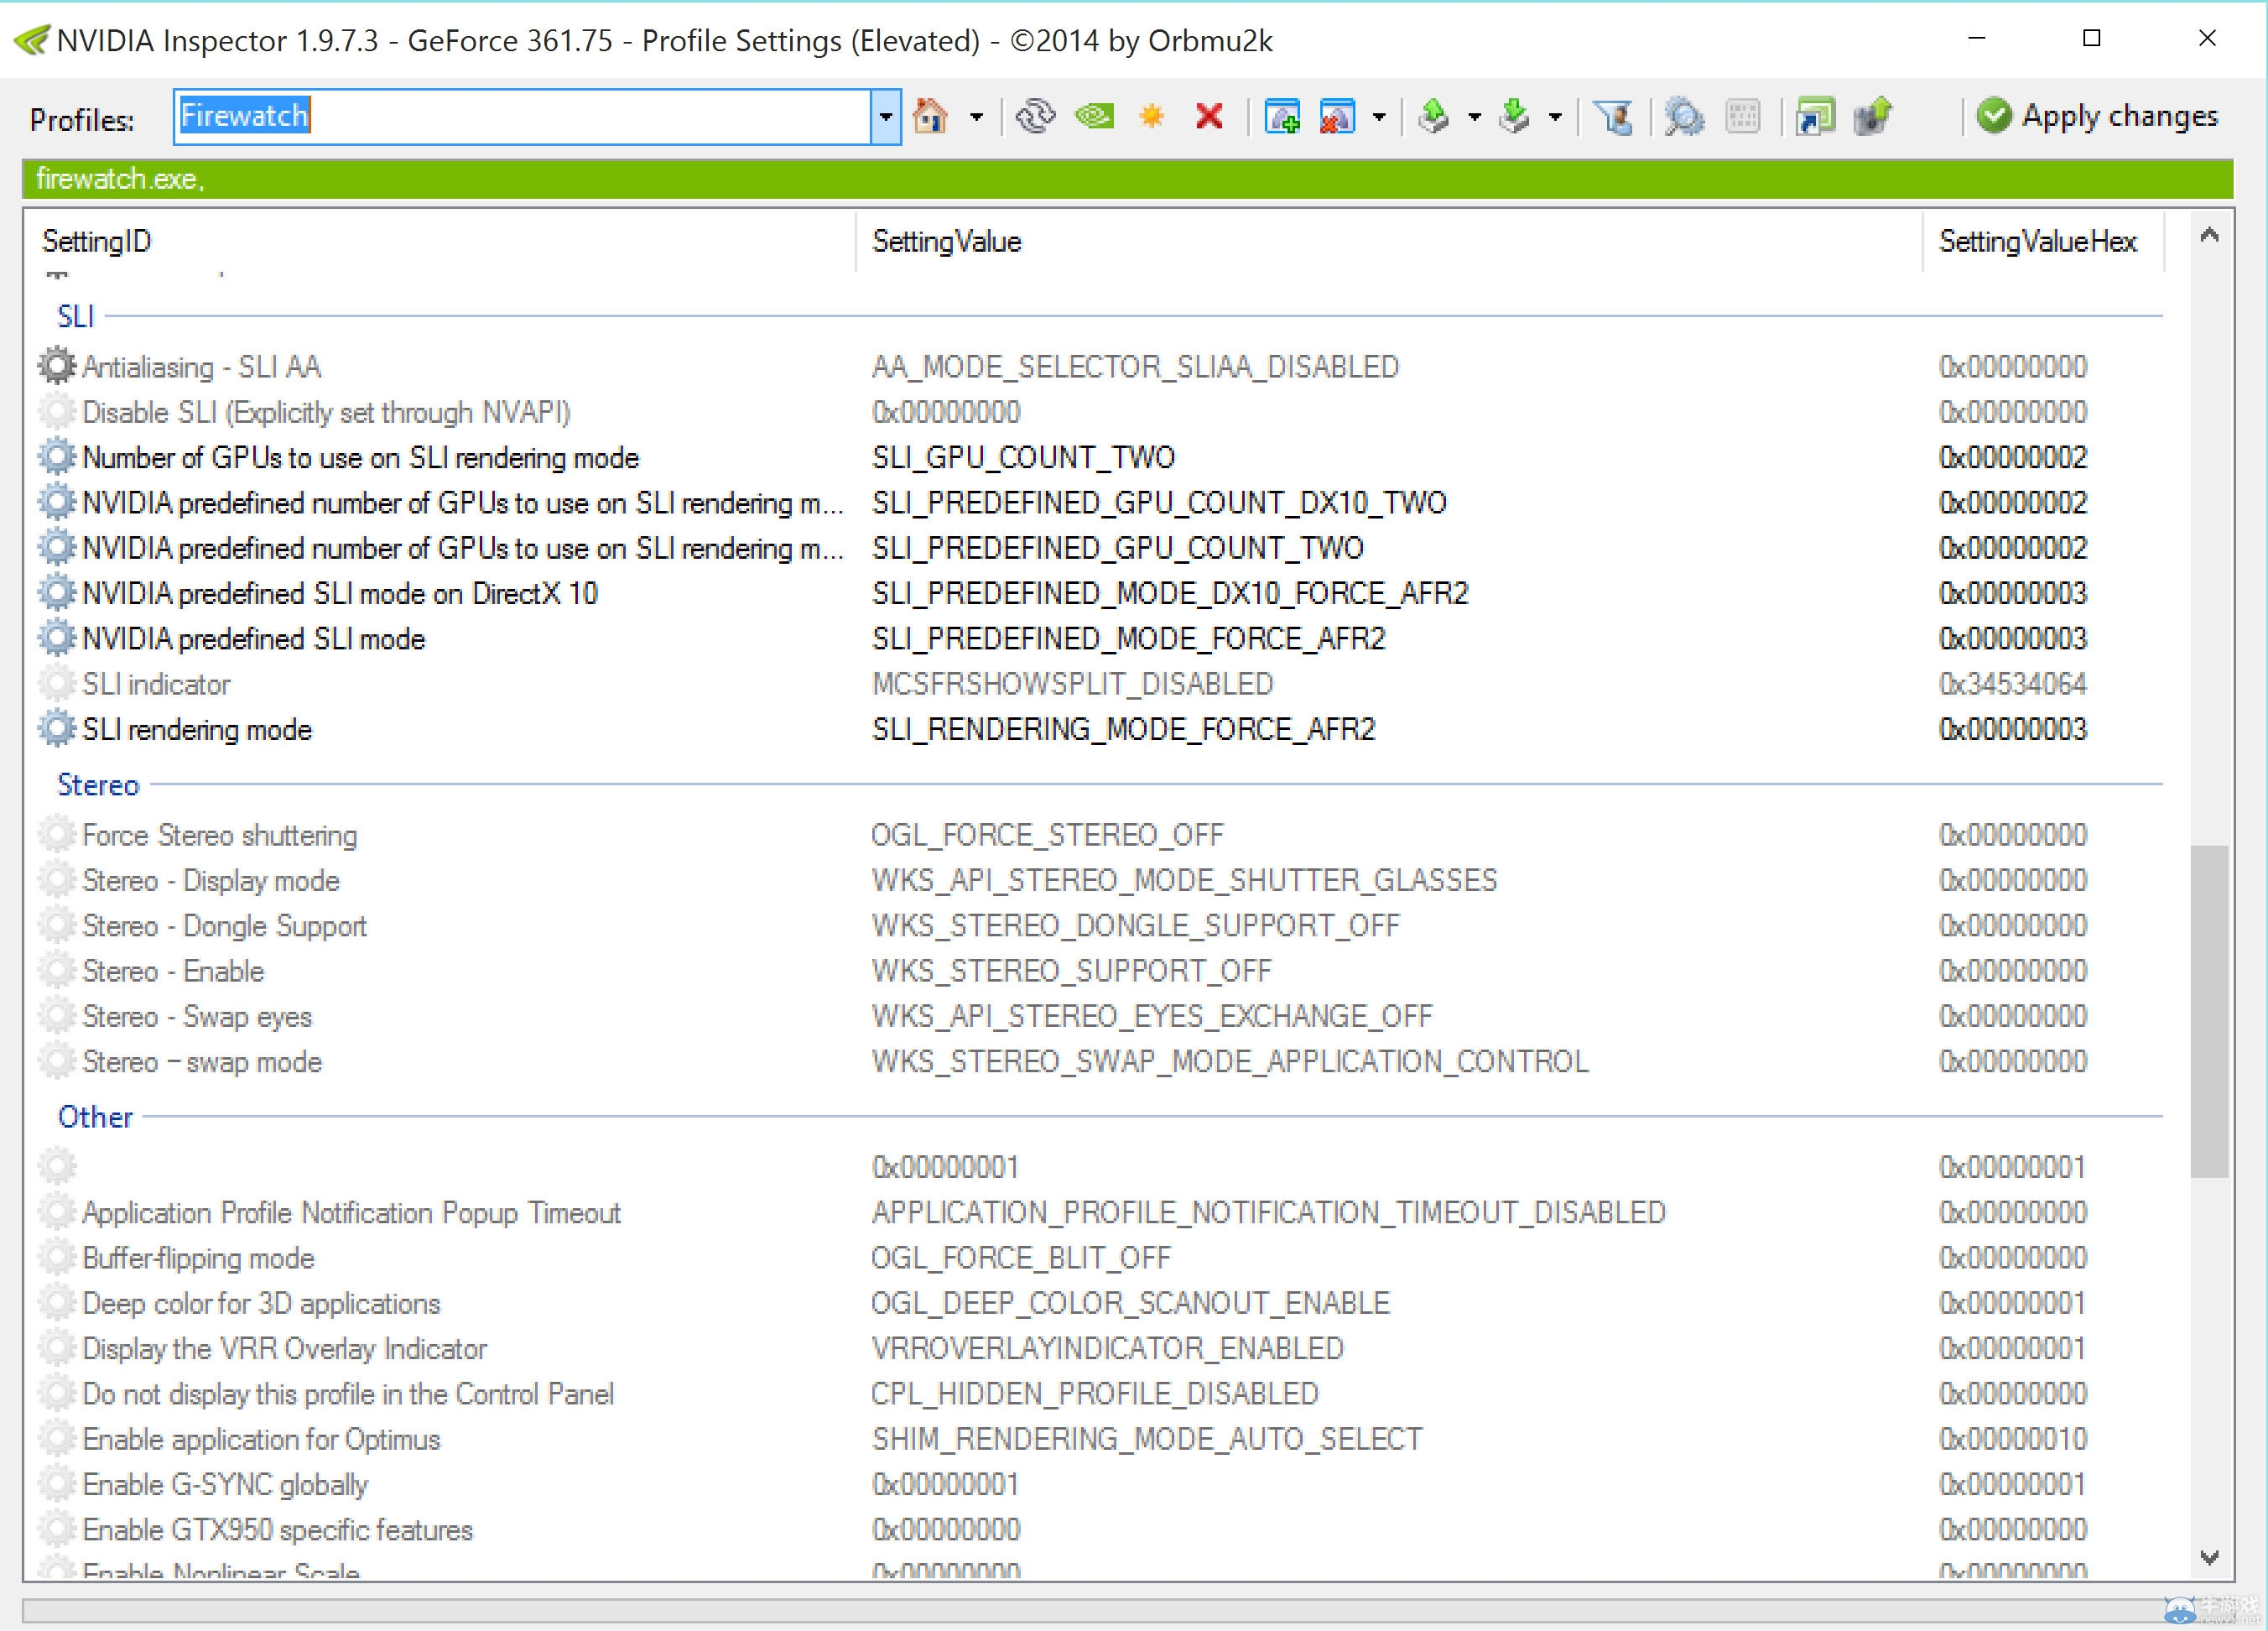
Task: Click the scrollbar down arrow
Action: [x=2209, y=1557]
